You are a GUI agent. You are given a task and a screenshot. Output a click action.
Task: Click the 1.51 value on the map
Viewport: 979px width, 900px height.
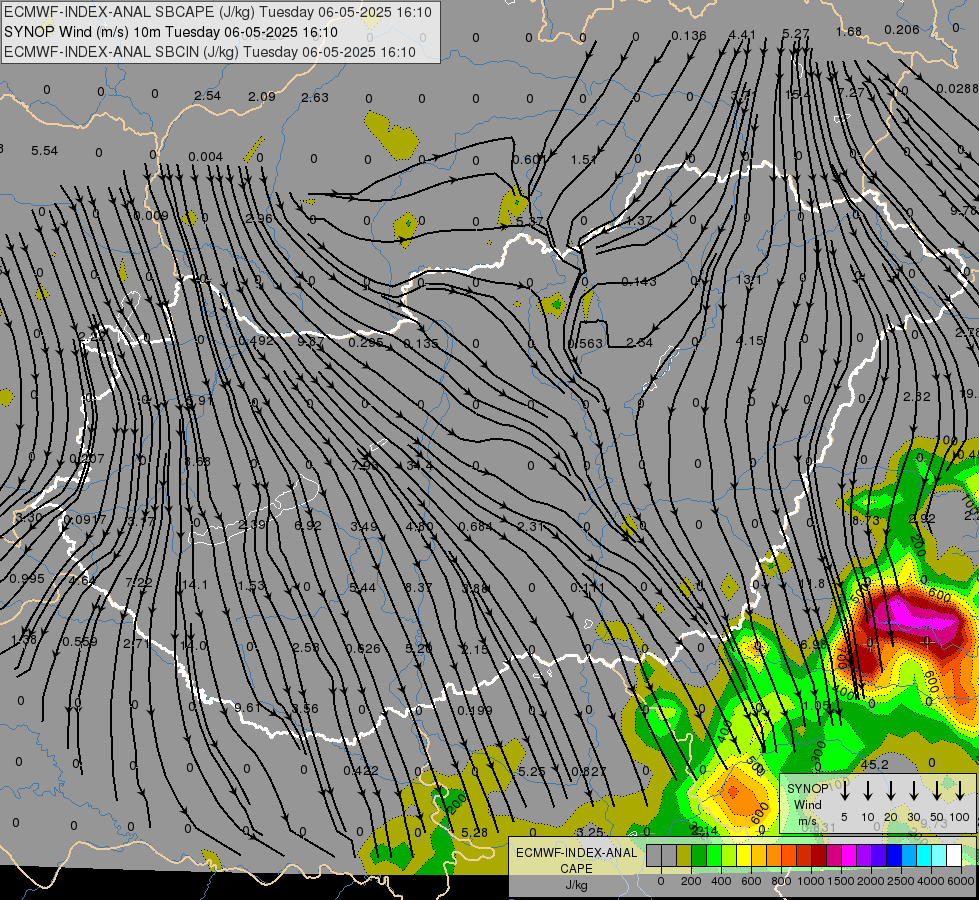pos(584,159)
